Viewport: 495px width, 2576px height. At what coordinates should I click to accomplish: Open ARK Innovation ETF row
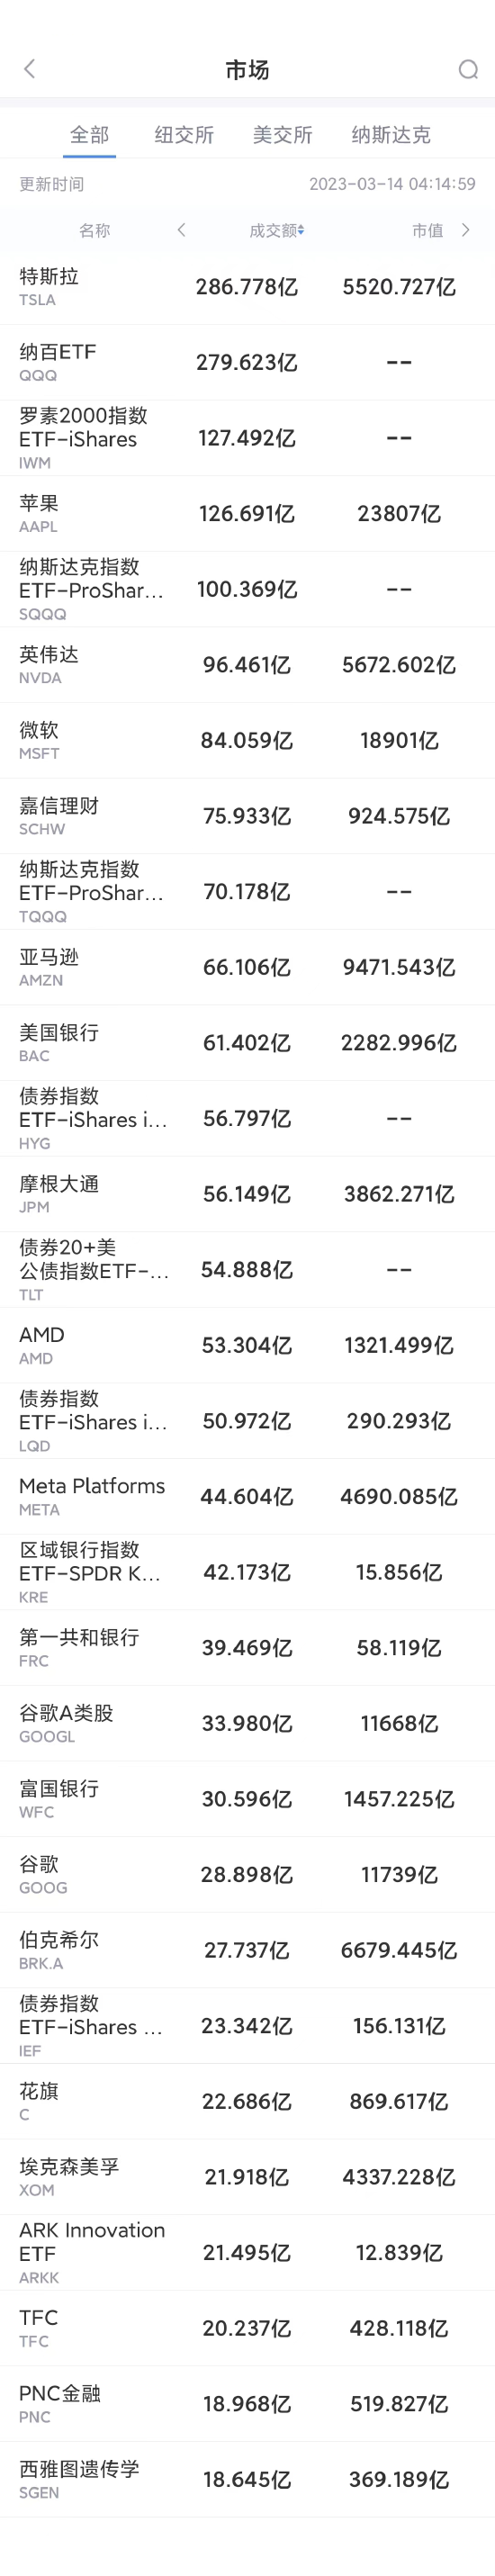point(247,2253)
